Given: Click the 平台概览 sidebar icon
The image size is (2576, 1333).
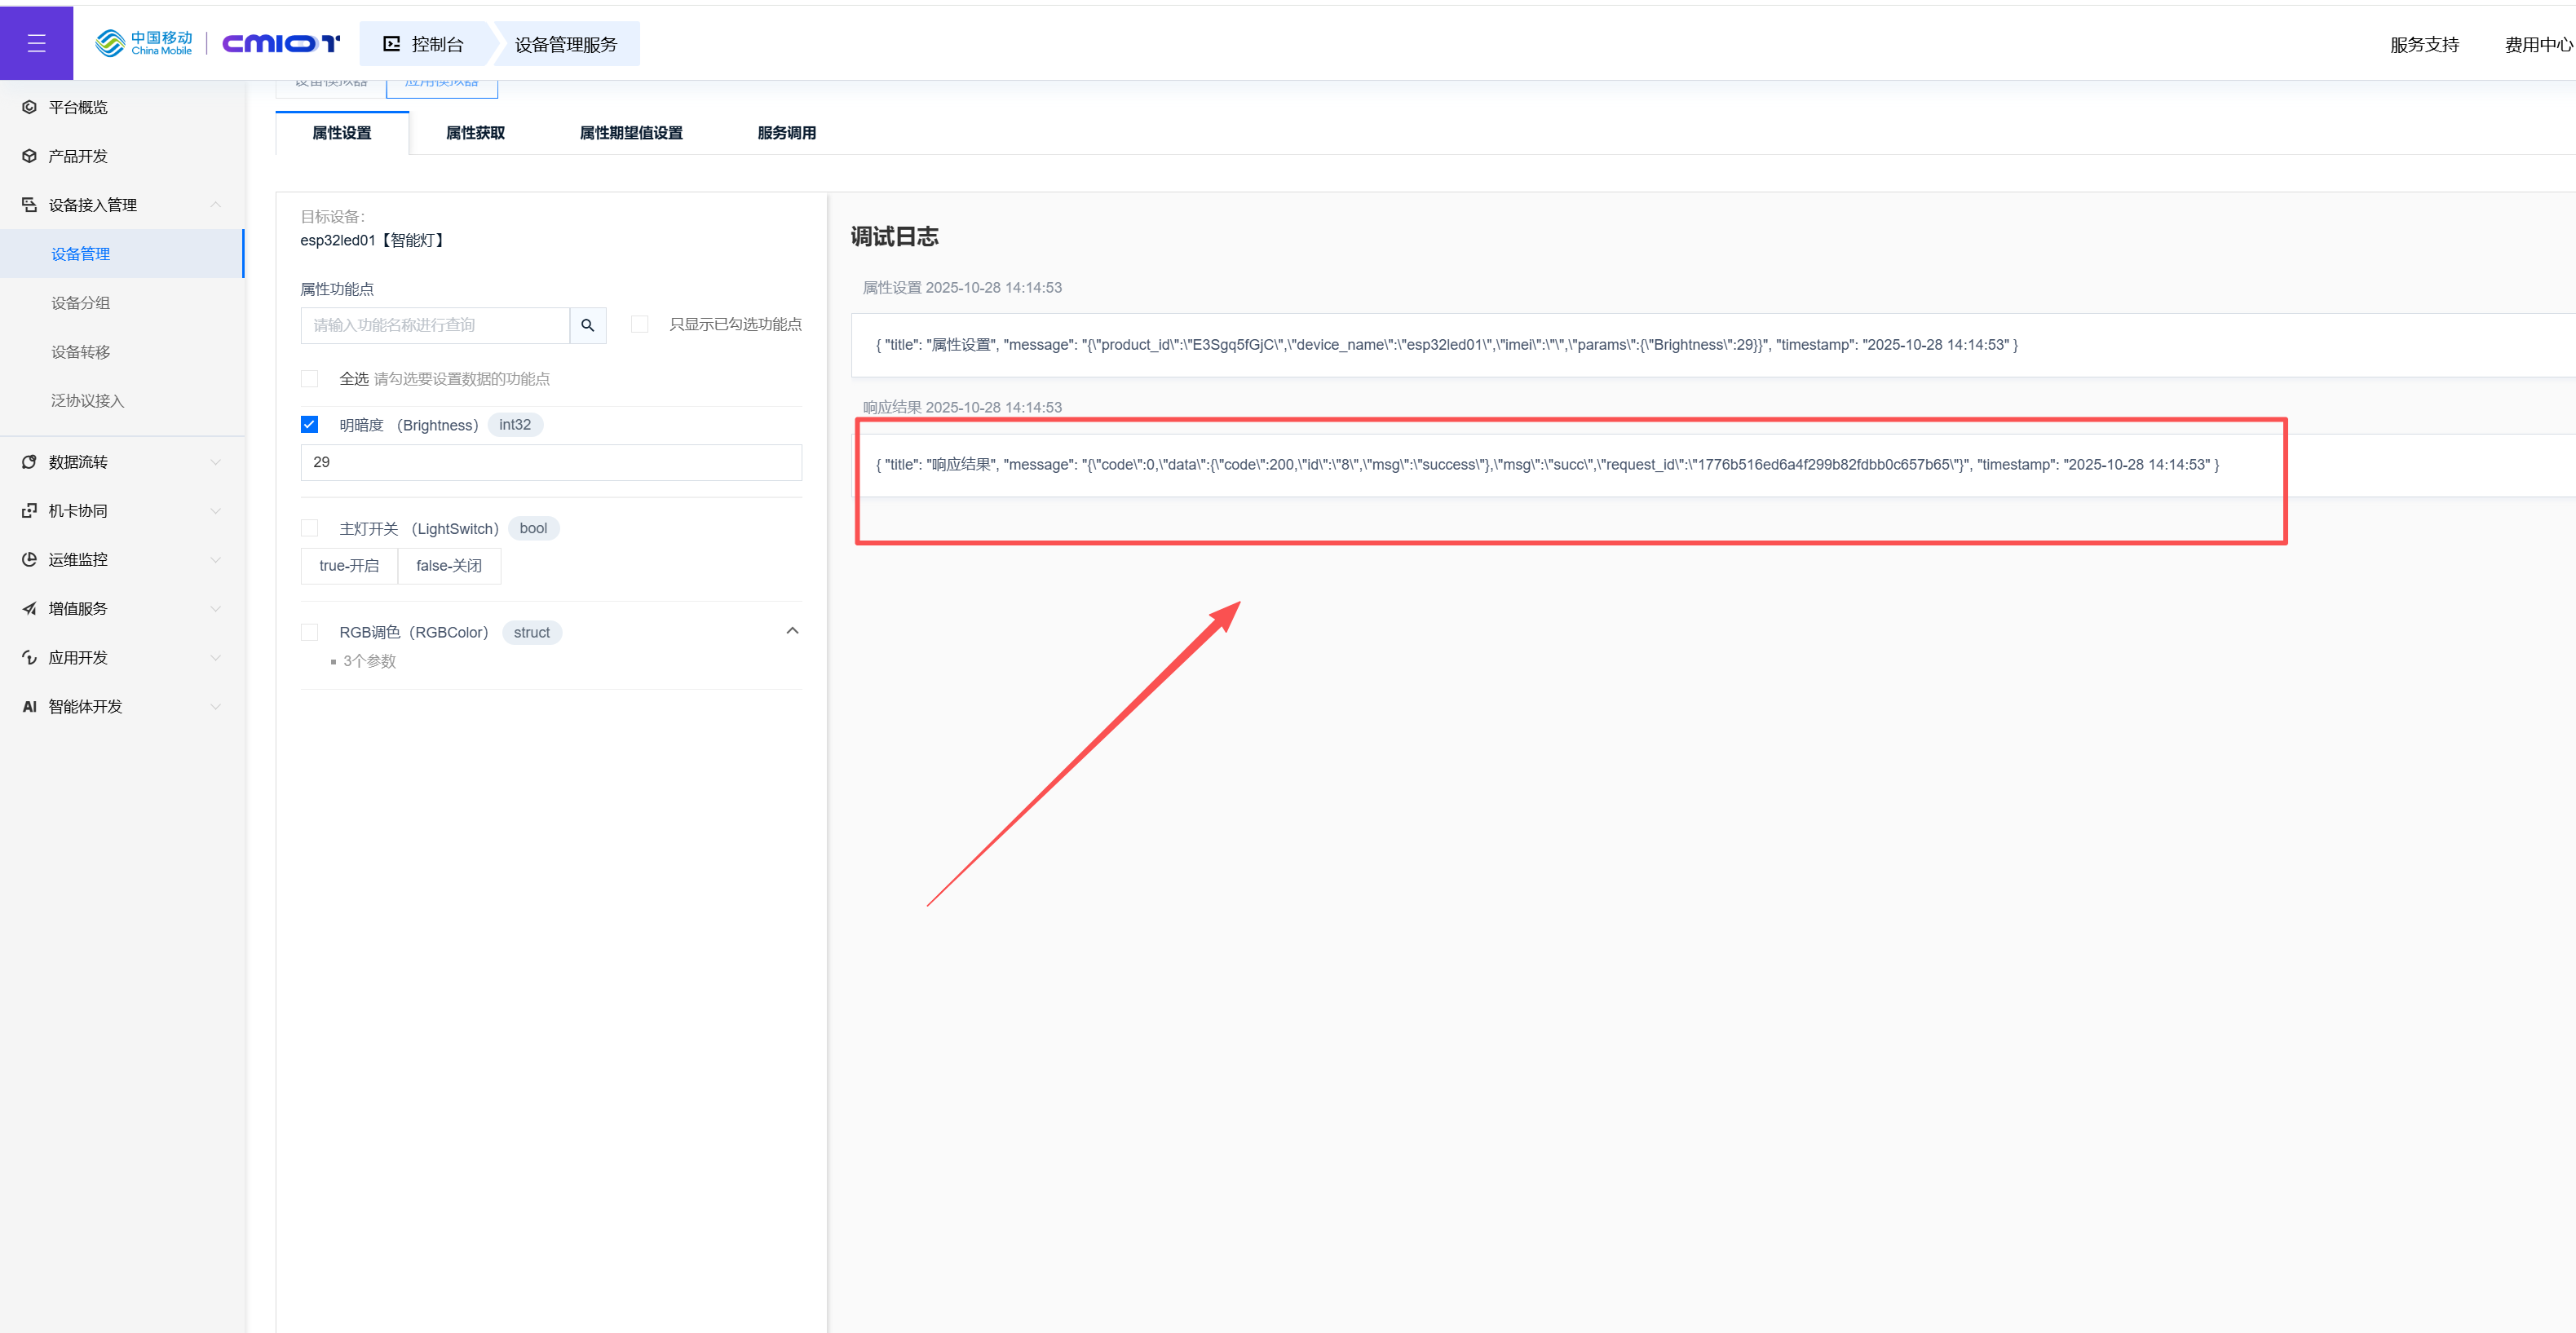Looking at the screenshot, I should 29,107.
